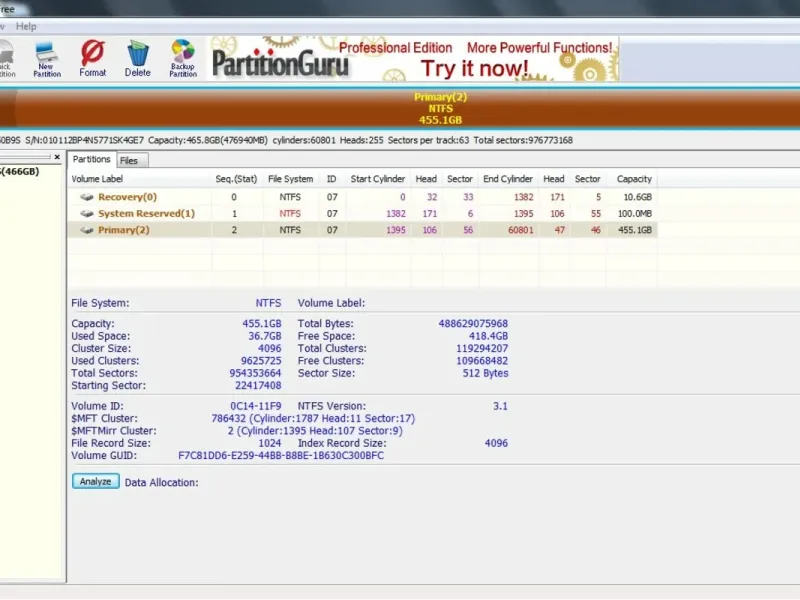Click the Primary(2) drive icon
This screenshot has width=800, height=600.
click(87, 230)
